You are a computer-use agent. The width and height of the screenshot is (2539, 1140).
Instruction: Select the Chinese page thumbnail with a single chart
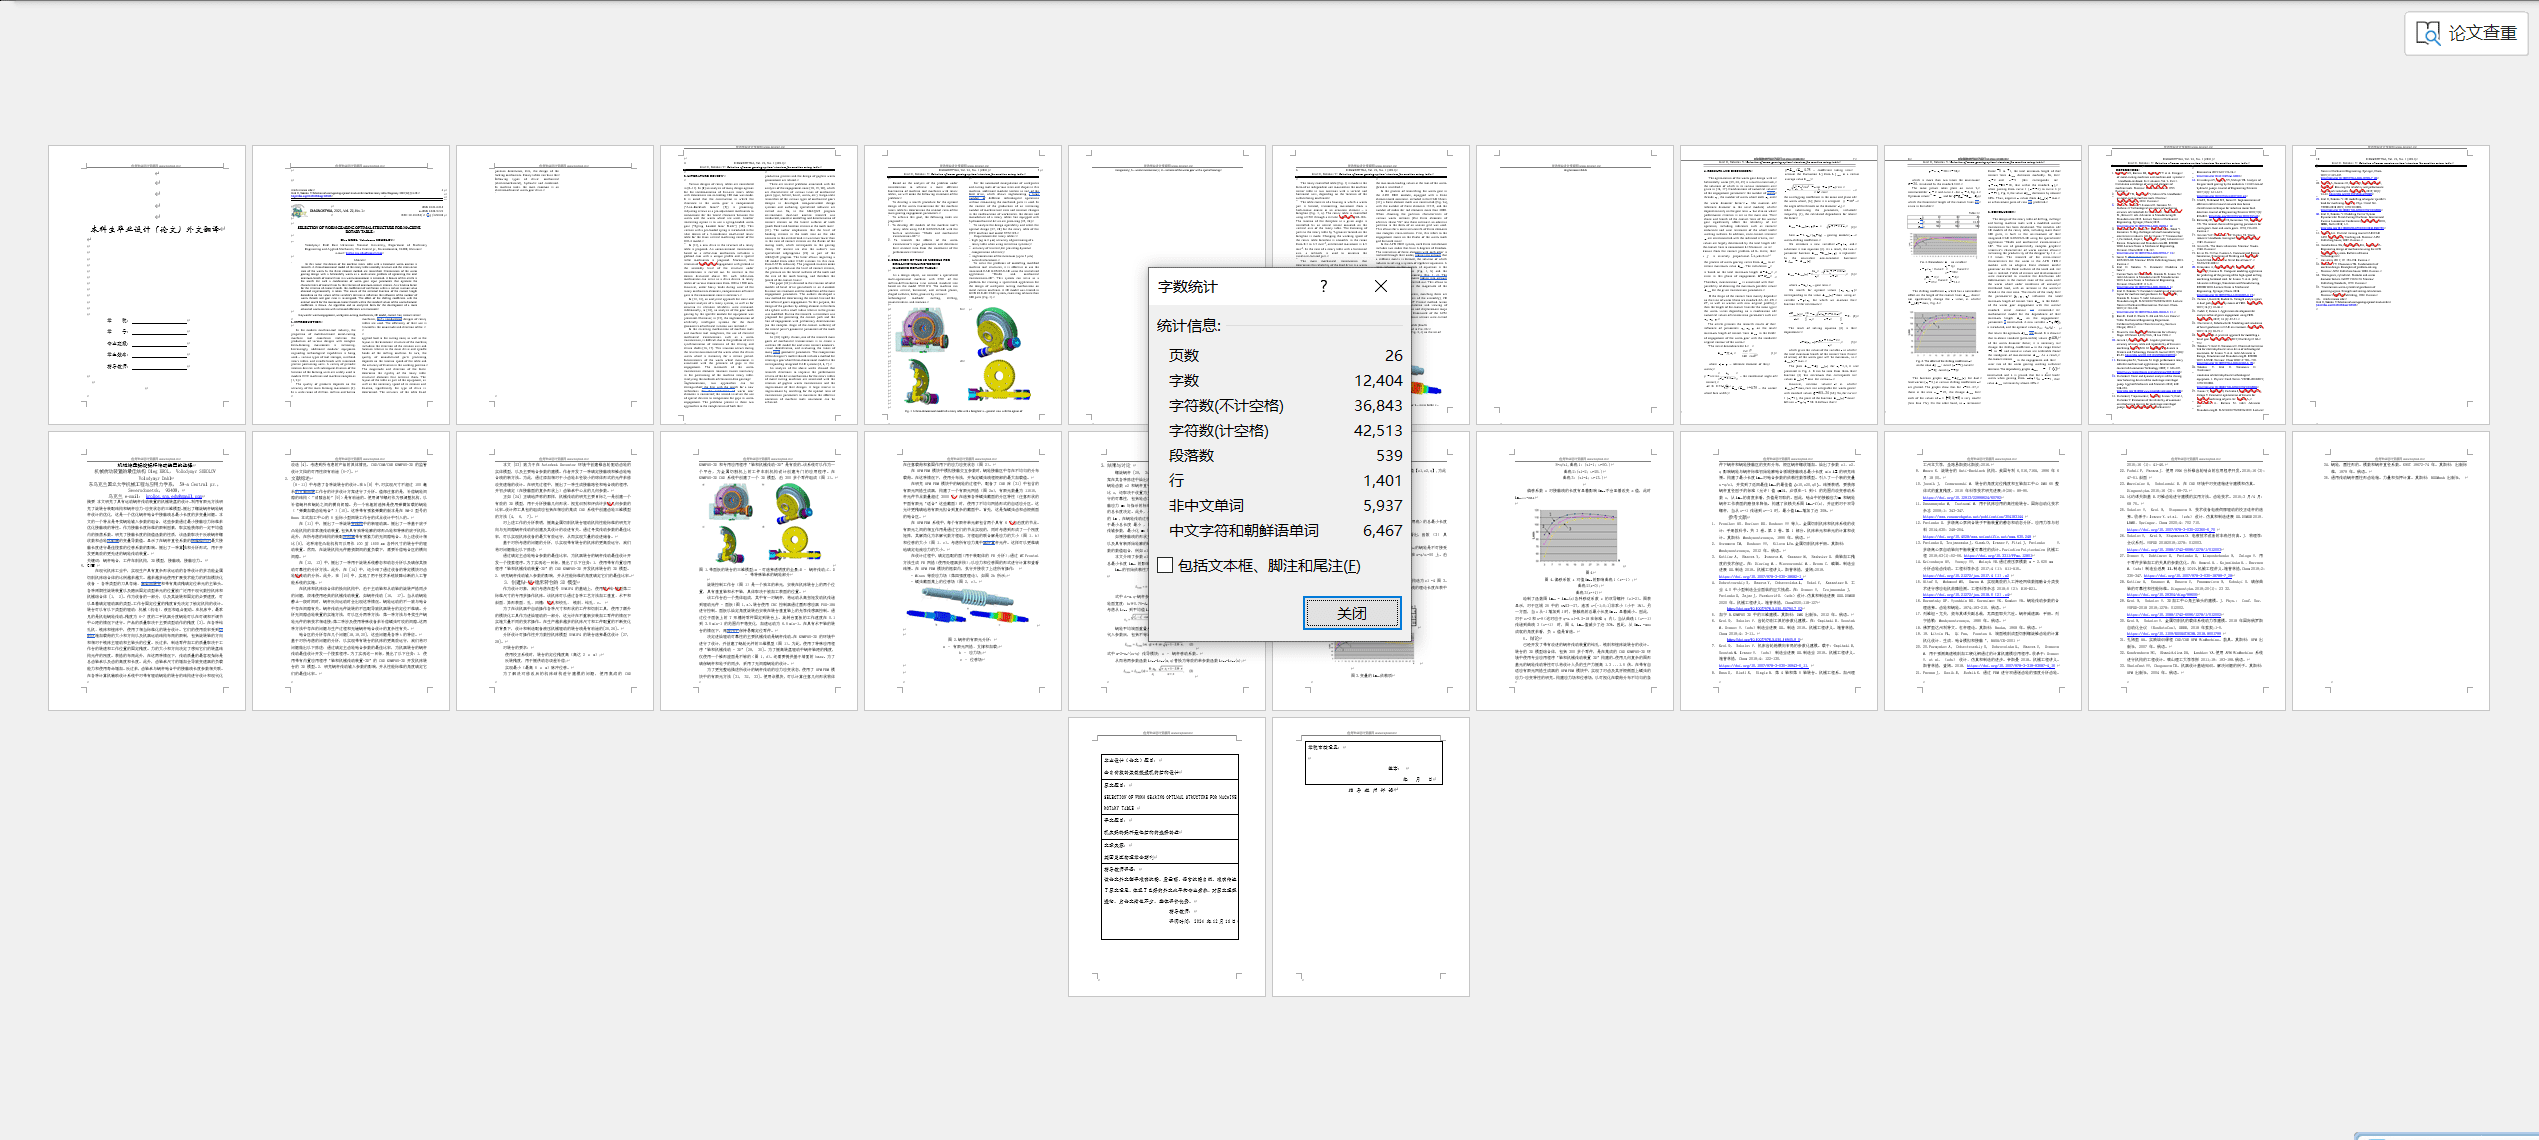coord(1575,571)
